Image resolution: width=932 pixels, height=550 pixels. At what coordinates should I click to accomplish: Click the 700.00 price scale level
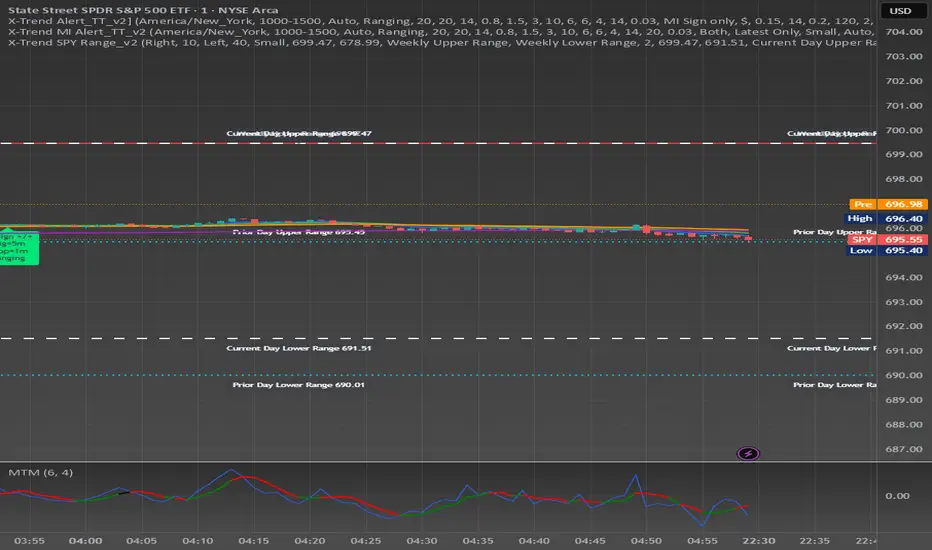(904, 130)
